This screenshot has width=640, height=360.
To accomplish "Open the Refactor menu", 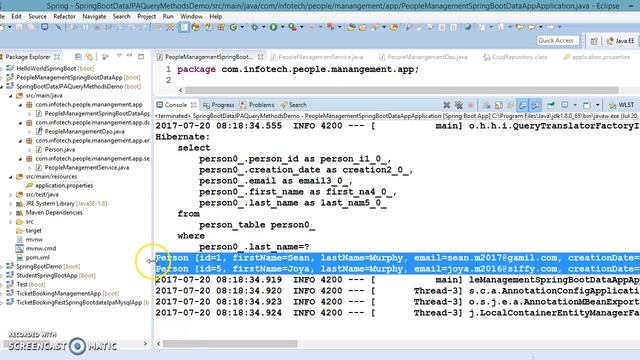I will 64,16.
